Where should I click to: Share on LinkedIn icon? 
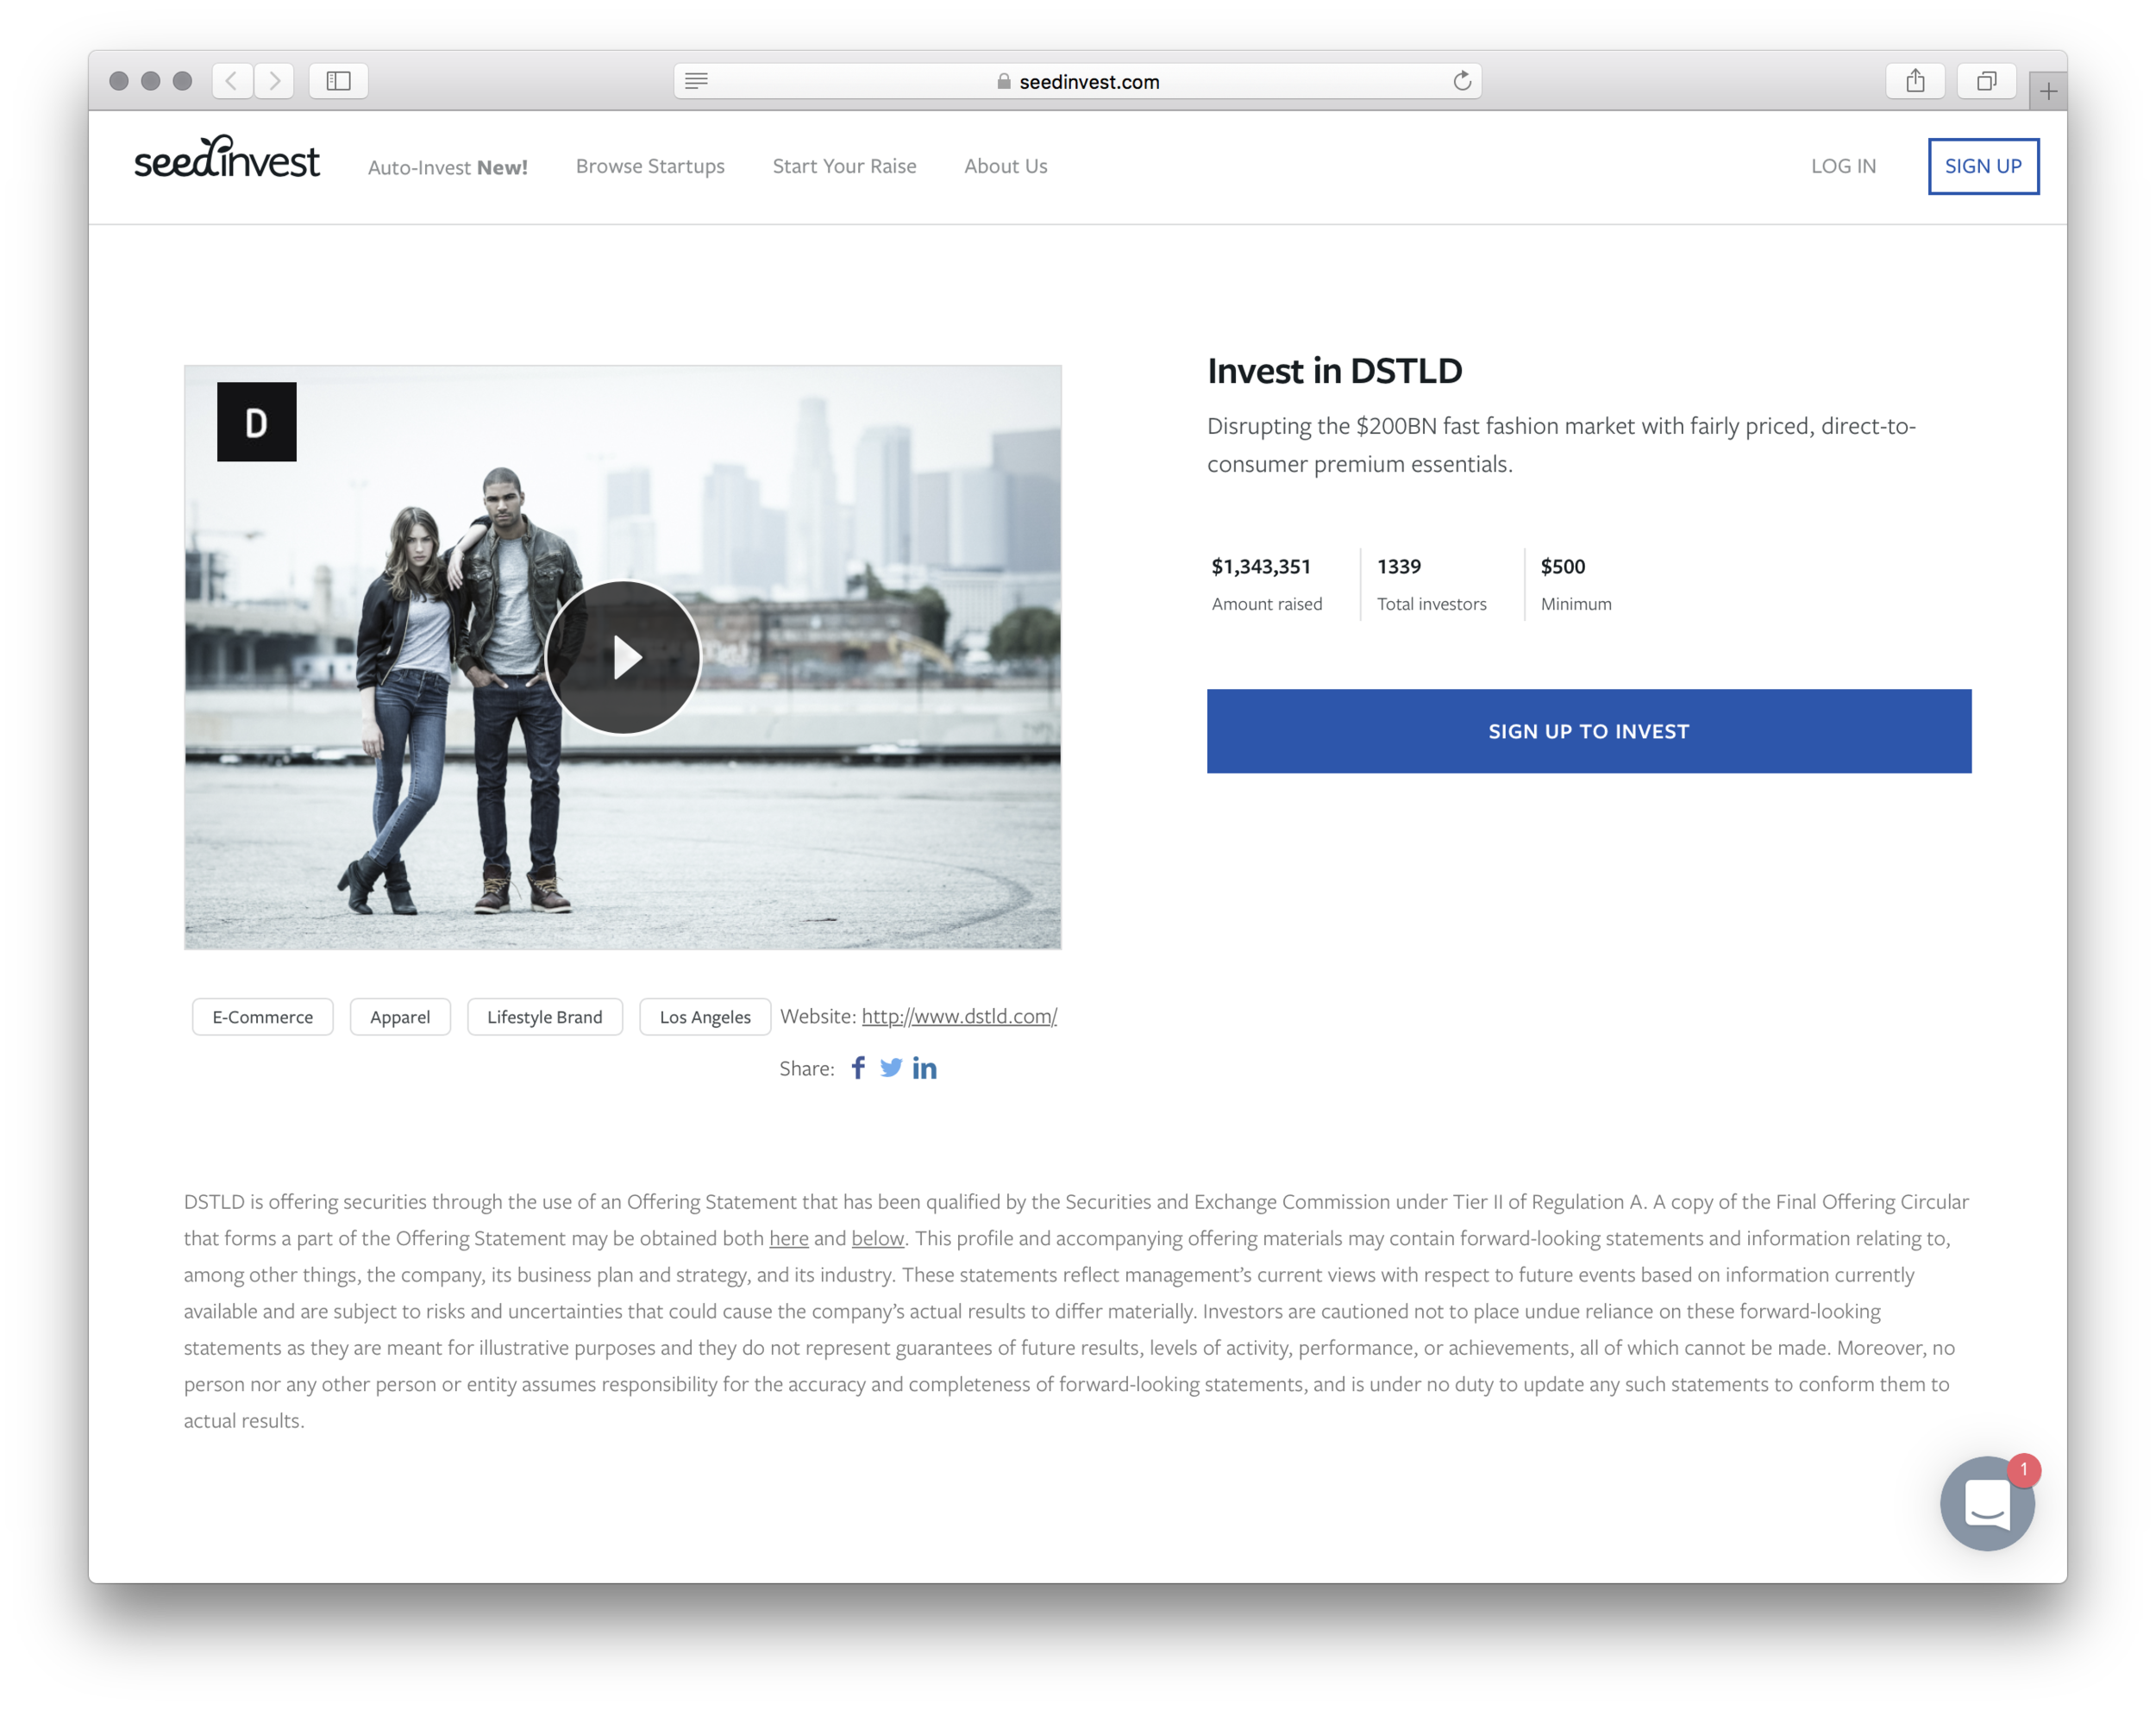(x=925, y=1068)
